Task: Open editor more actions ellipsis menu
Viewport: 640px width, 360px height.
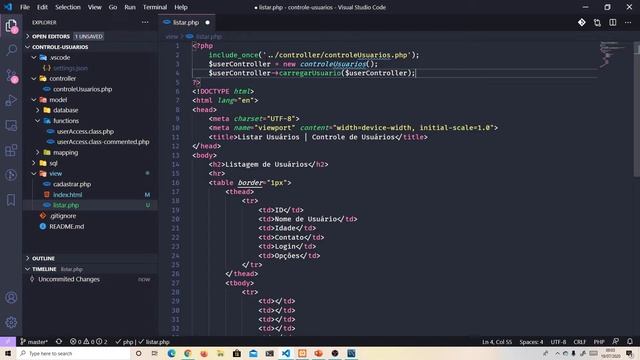Action: click(x=628, y=22)
